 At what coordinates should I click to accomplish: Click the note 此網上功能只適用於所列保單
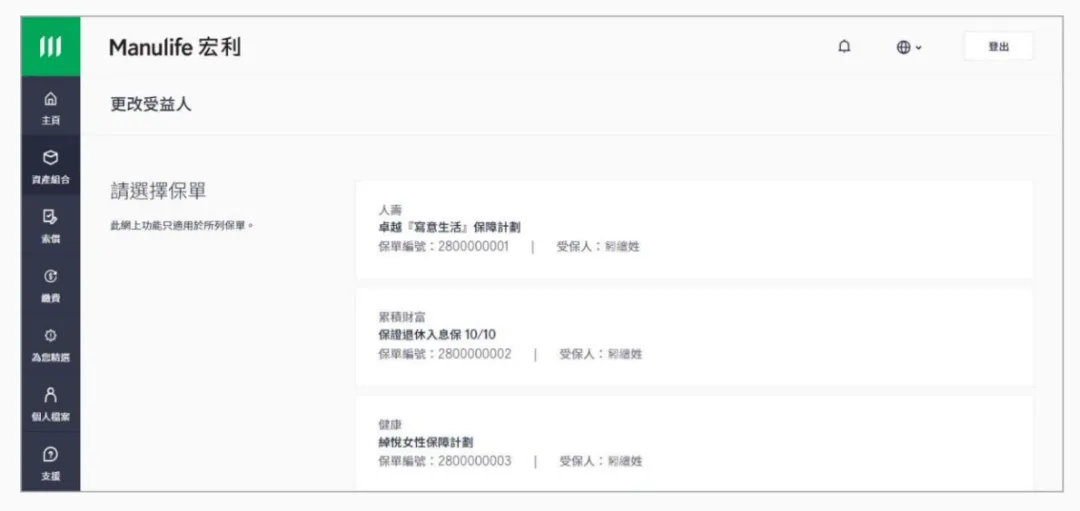point(181,225)
